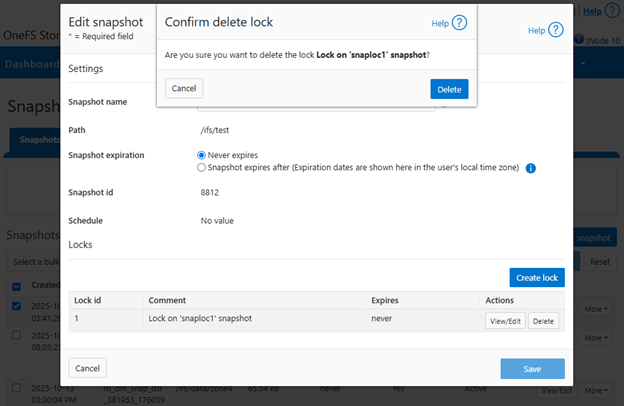Open the bulk action dropdown in snapshots list
The image size is (624, 406).
(35, 262)
